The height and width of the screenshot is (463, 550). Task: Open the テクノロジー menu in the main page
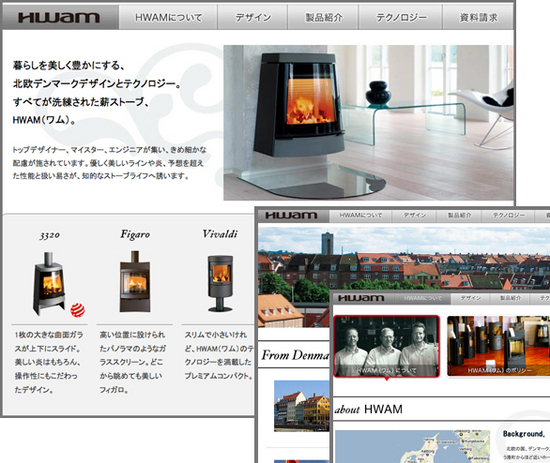pos(401,17)
